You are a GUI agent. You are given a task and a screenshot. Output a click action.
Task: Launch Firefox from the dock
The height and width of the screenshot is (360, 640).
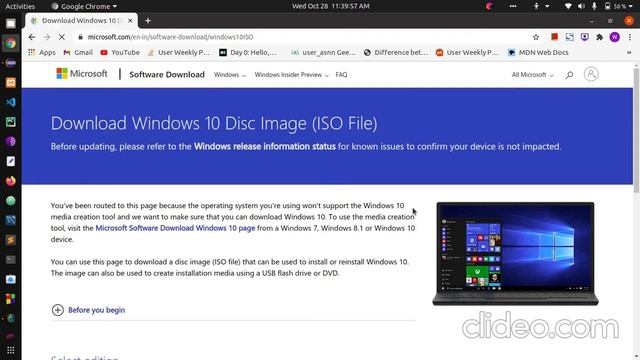tap(11, 181)
